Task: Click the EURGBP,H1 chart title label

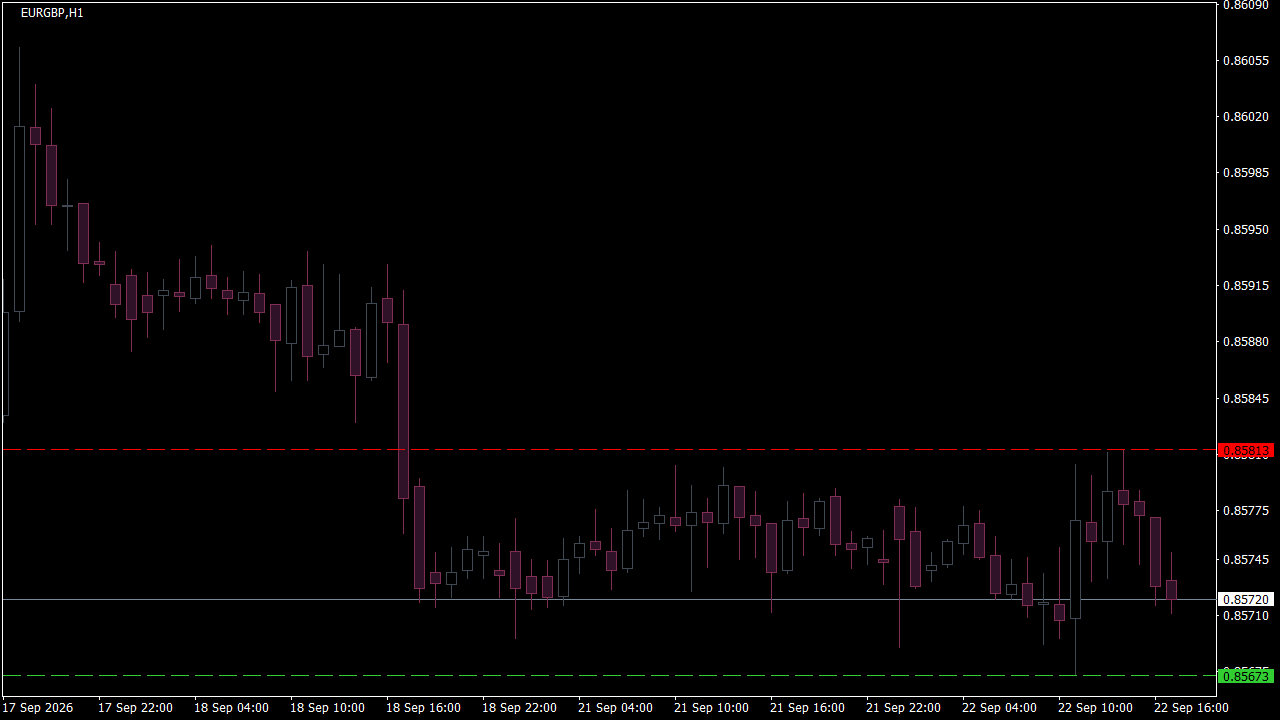Action: [52, 13]
